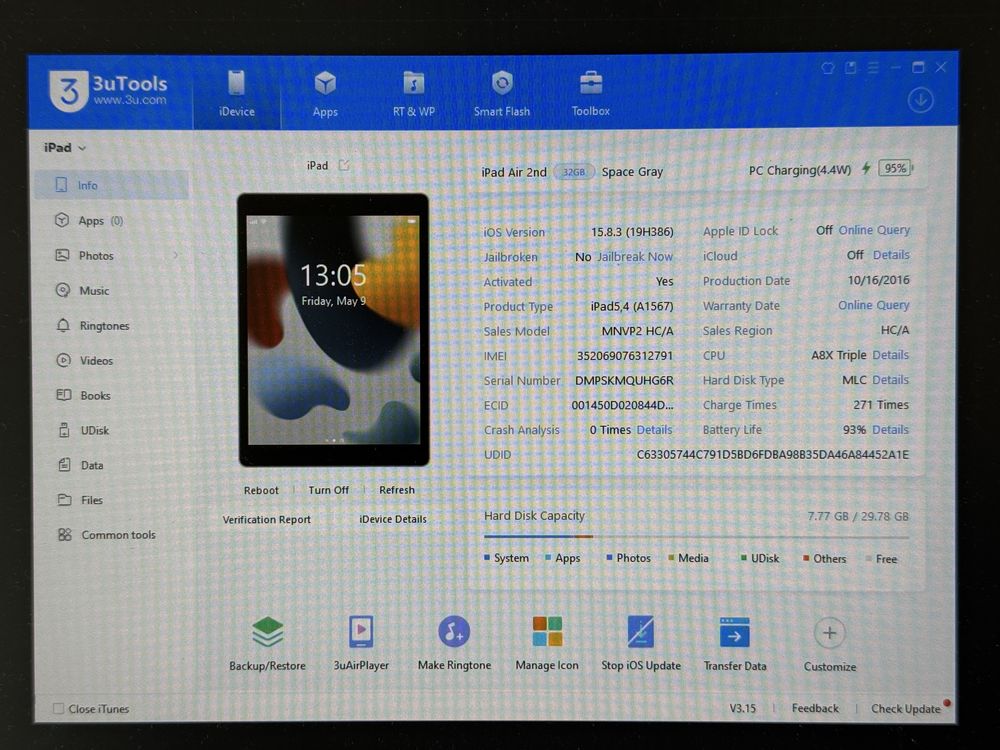This screenshot has height=750, width=1000.
Task: Open the Apps tab in top bar
Action: pos(325,94)
